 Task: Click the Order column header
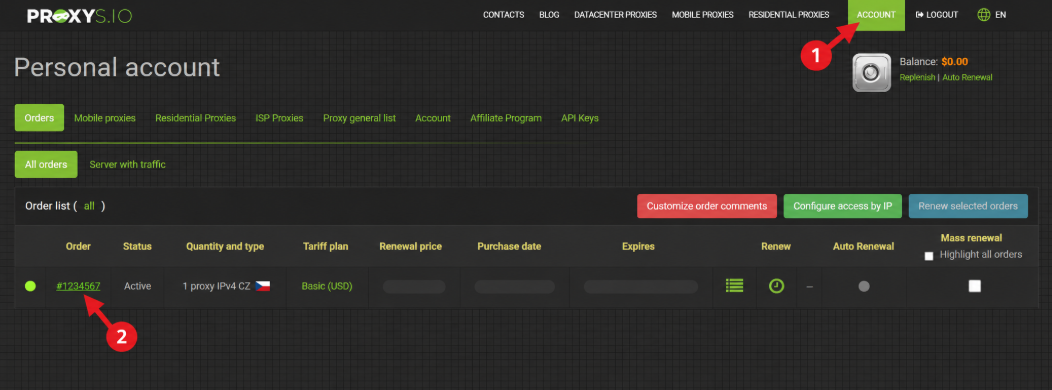(x=78, y=246)
